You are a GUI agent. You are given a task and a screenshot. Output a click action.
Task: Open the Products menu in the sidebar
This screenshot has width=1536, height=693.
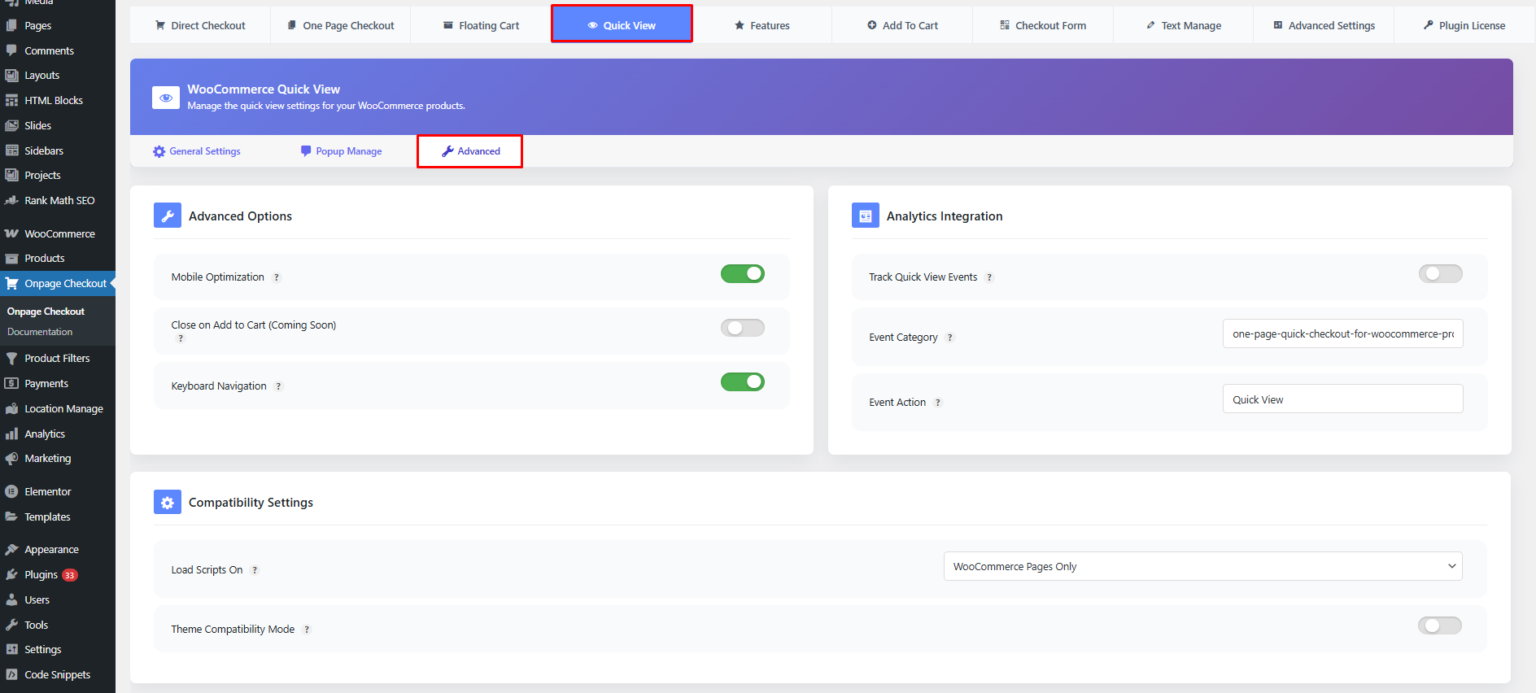[x=43, y=258]
